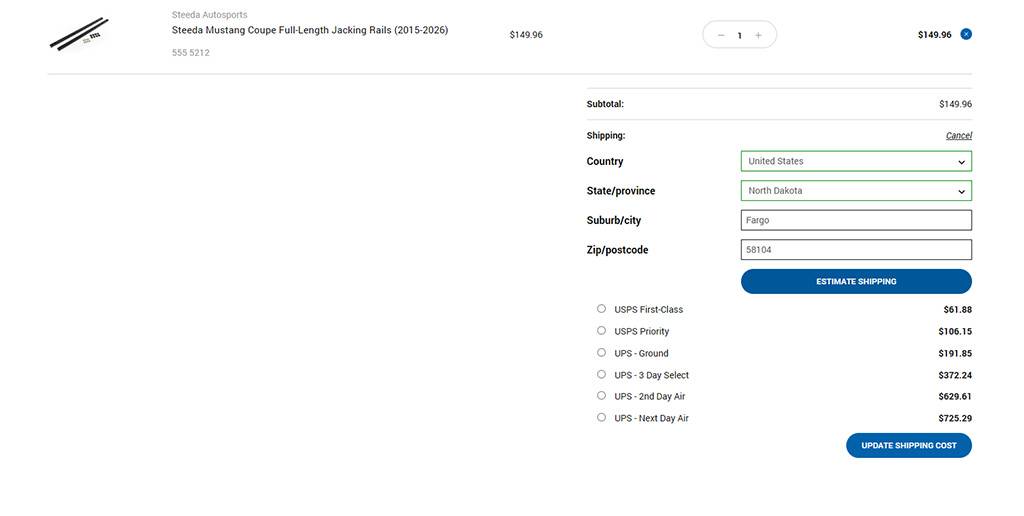This screenshot has height=516, width=1024.
Task: Click the $372.24 3 Day Select price
Action: click(955, 375)
